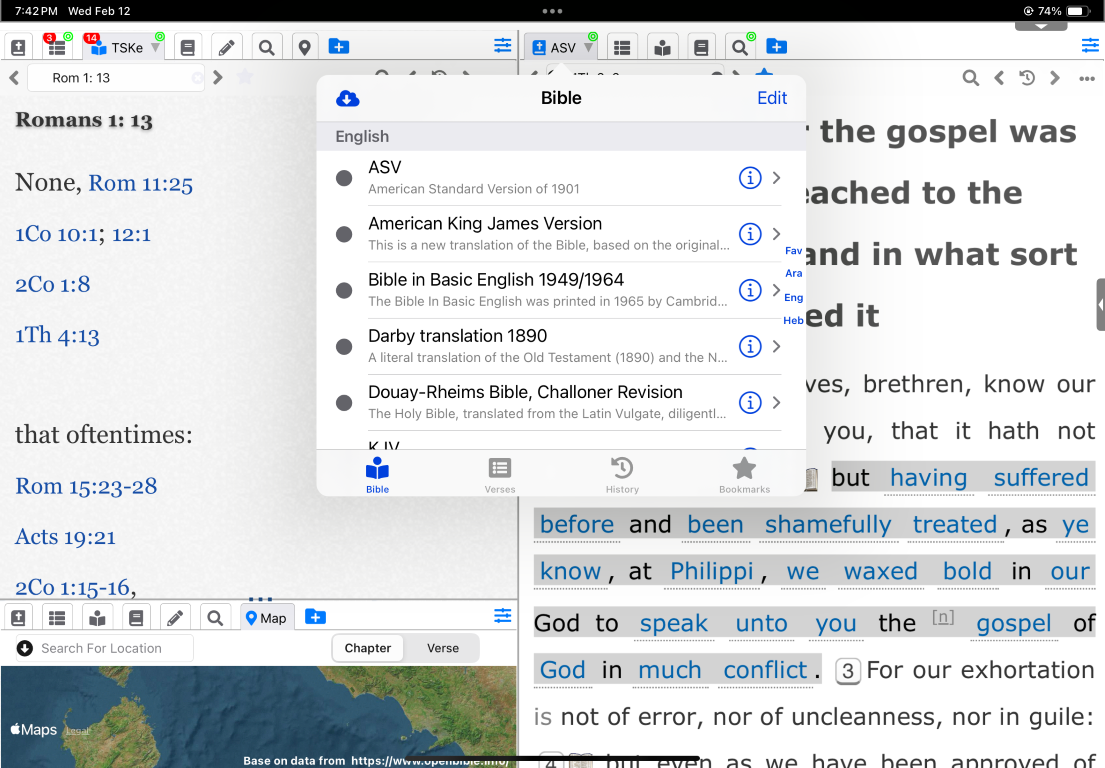Open the search magnifier in the right pane toolbar
Screen dimensions: 1105x768
tap(739, 47)
